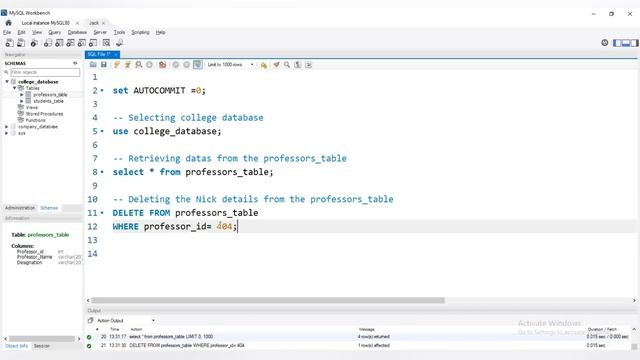
Task: Switch to the Schemas navigator tab
Action: (49, 208)
